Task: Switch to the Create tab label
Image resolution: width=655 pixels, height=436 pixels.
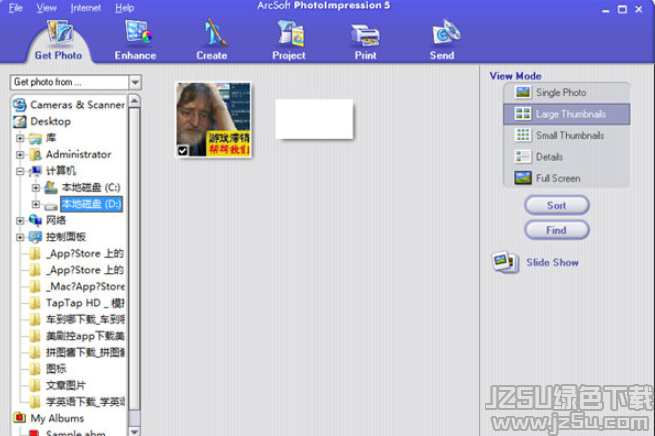Action: click(x=212, y=56)
